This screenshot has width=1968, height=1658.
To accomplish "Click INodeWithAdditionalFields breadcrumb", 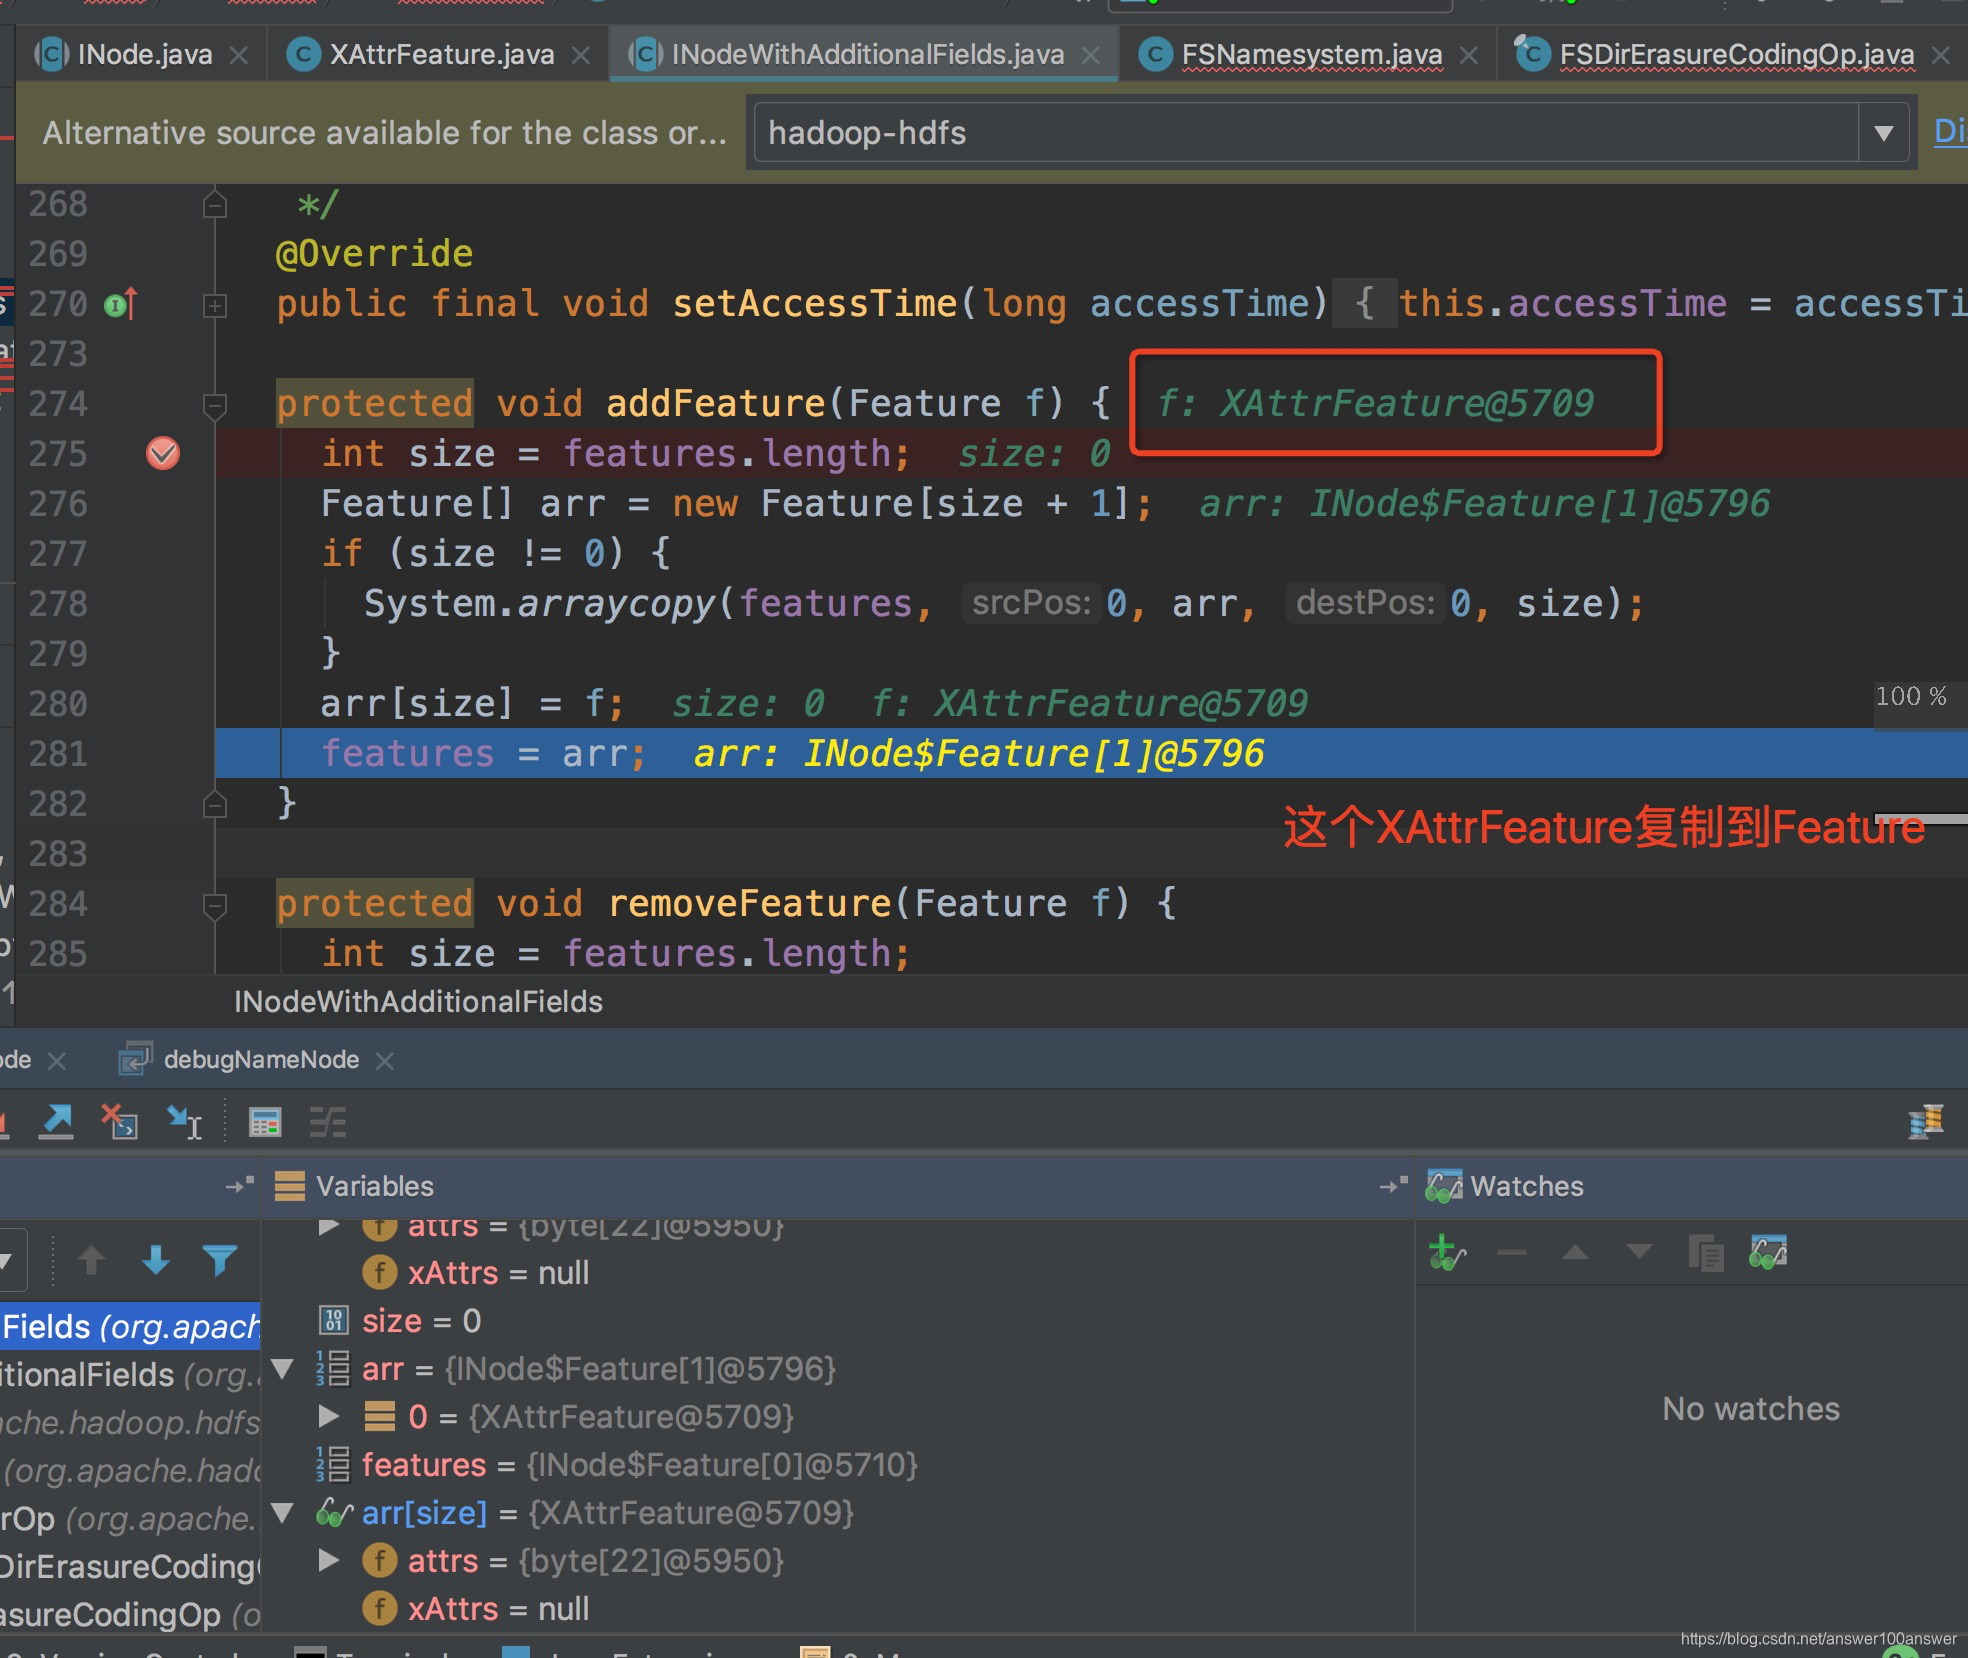I will coord(418,1002).
